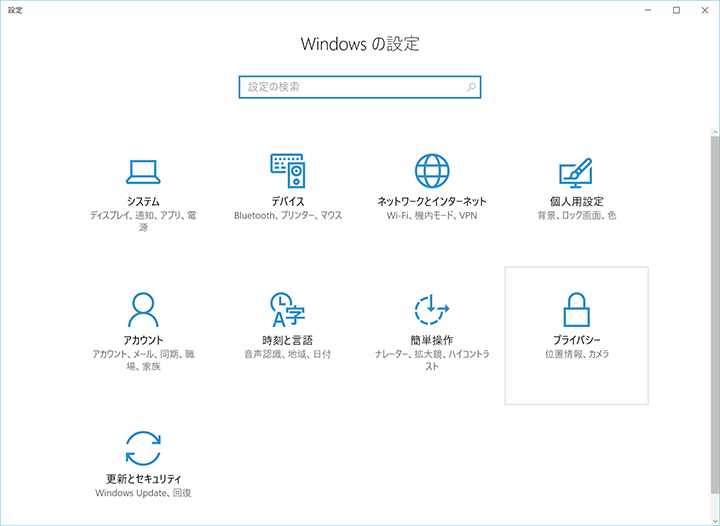Click the 時刻と言語 label
The image size is (720, 526).
coord(287,340)
